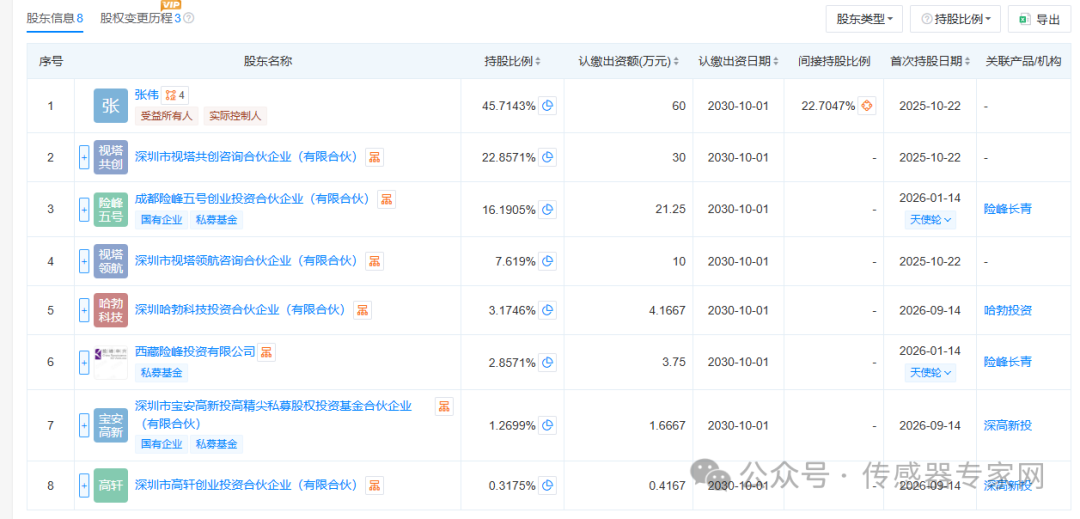Screen dimensions: 1080x519
Task: Expand row 2 视塔共创 shareholder details
Action: 84,158
